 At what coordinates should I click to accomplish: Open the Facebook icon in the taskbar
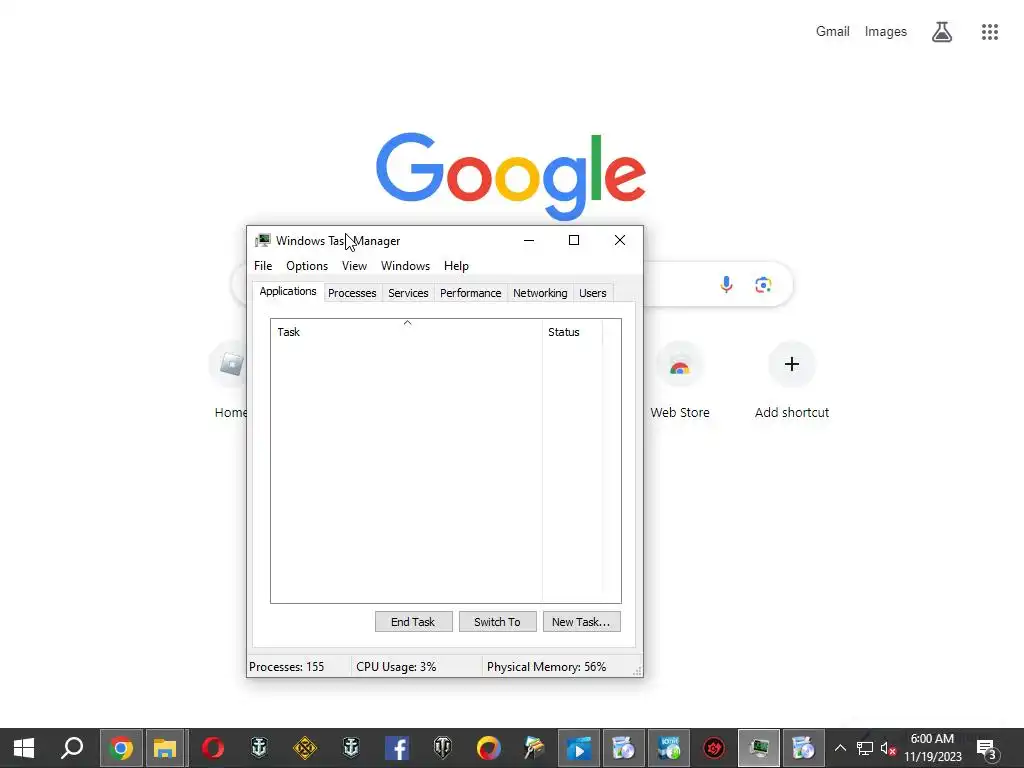tap(397, 748)
